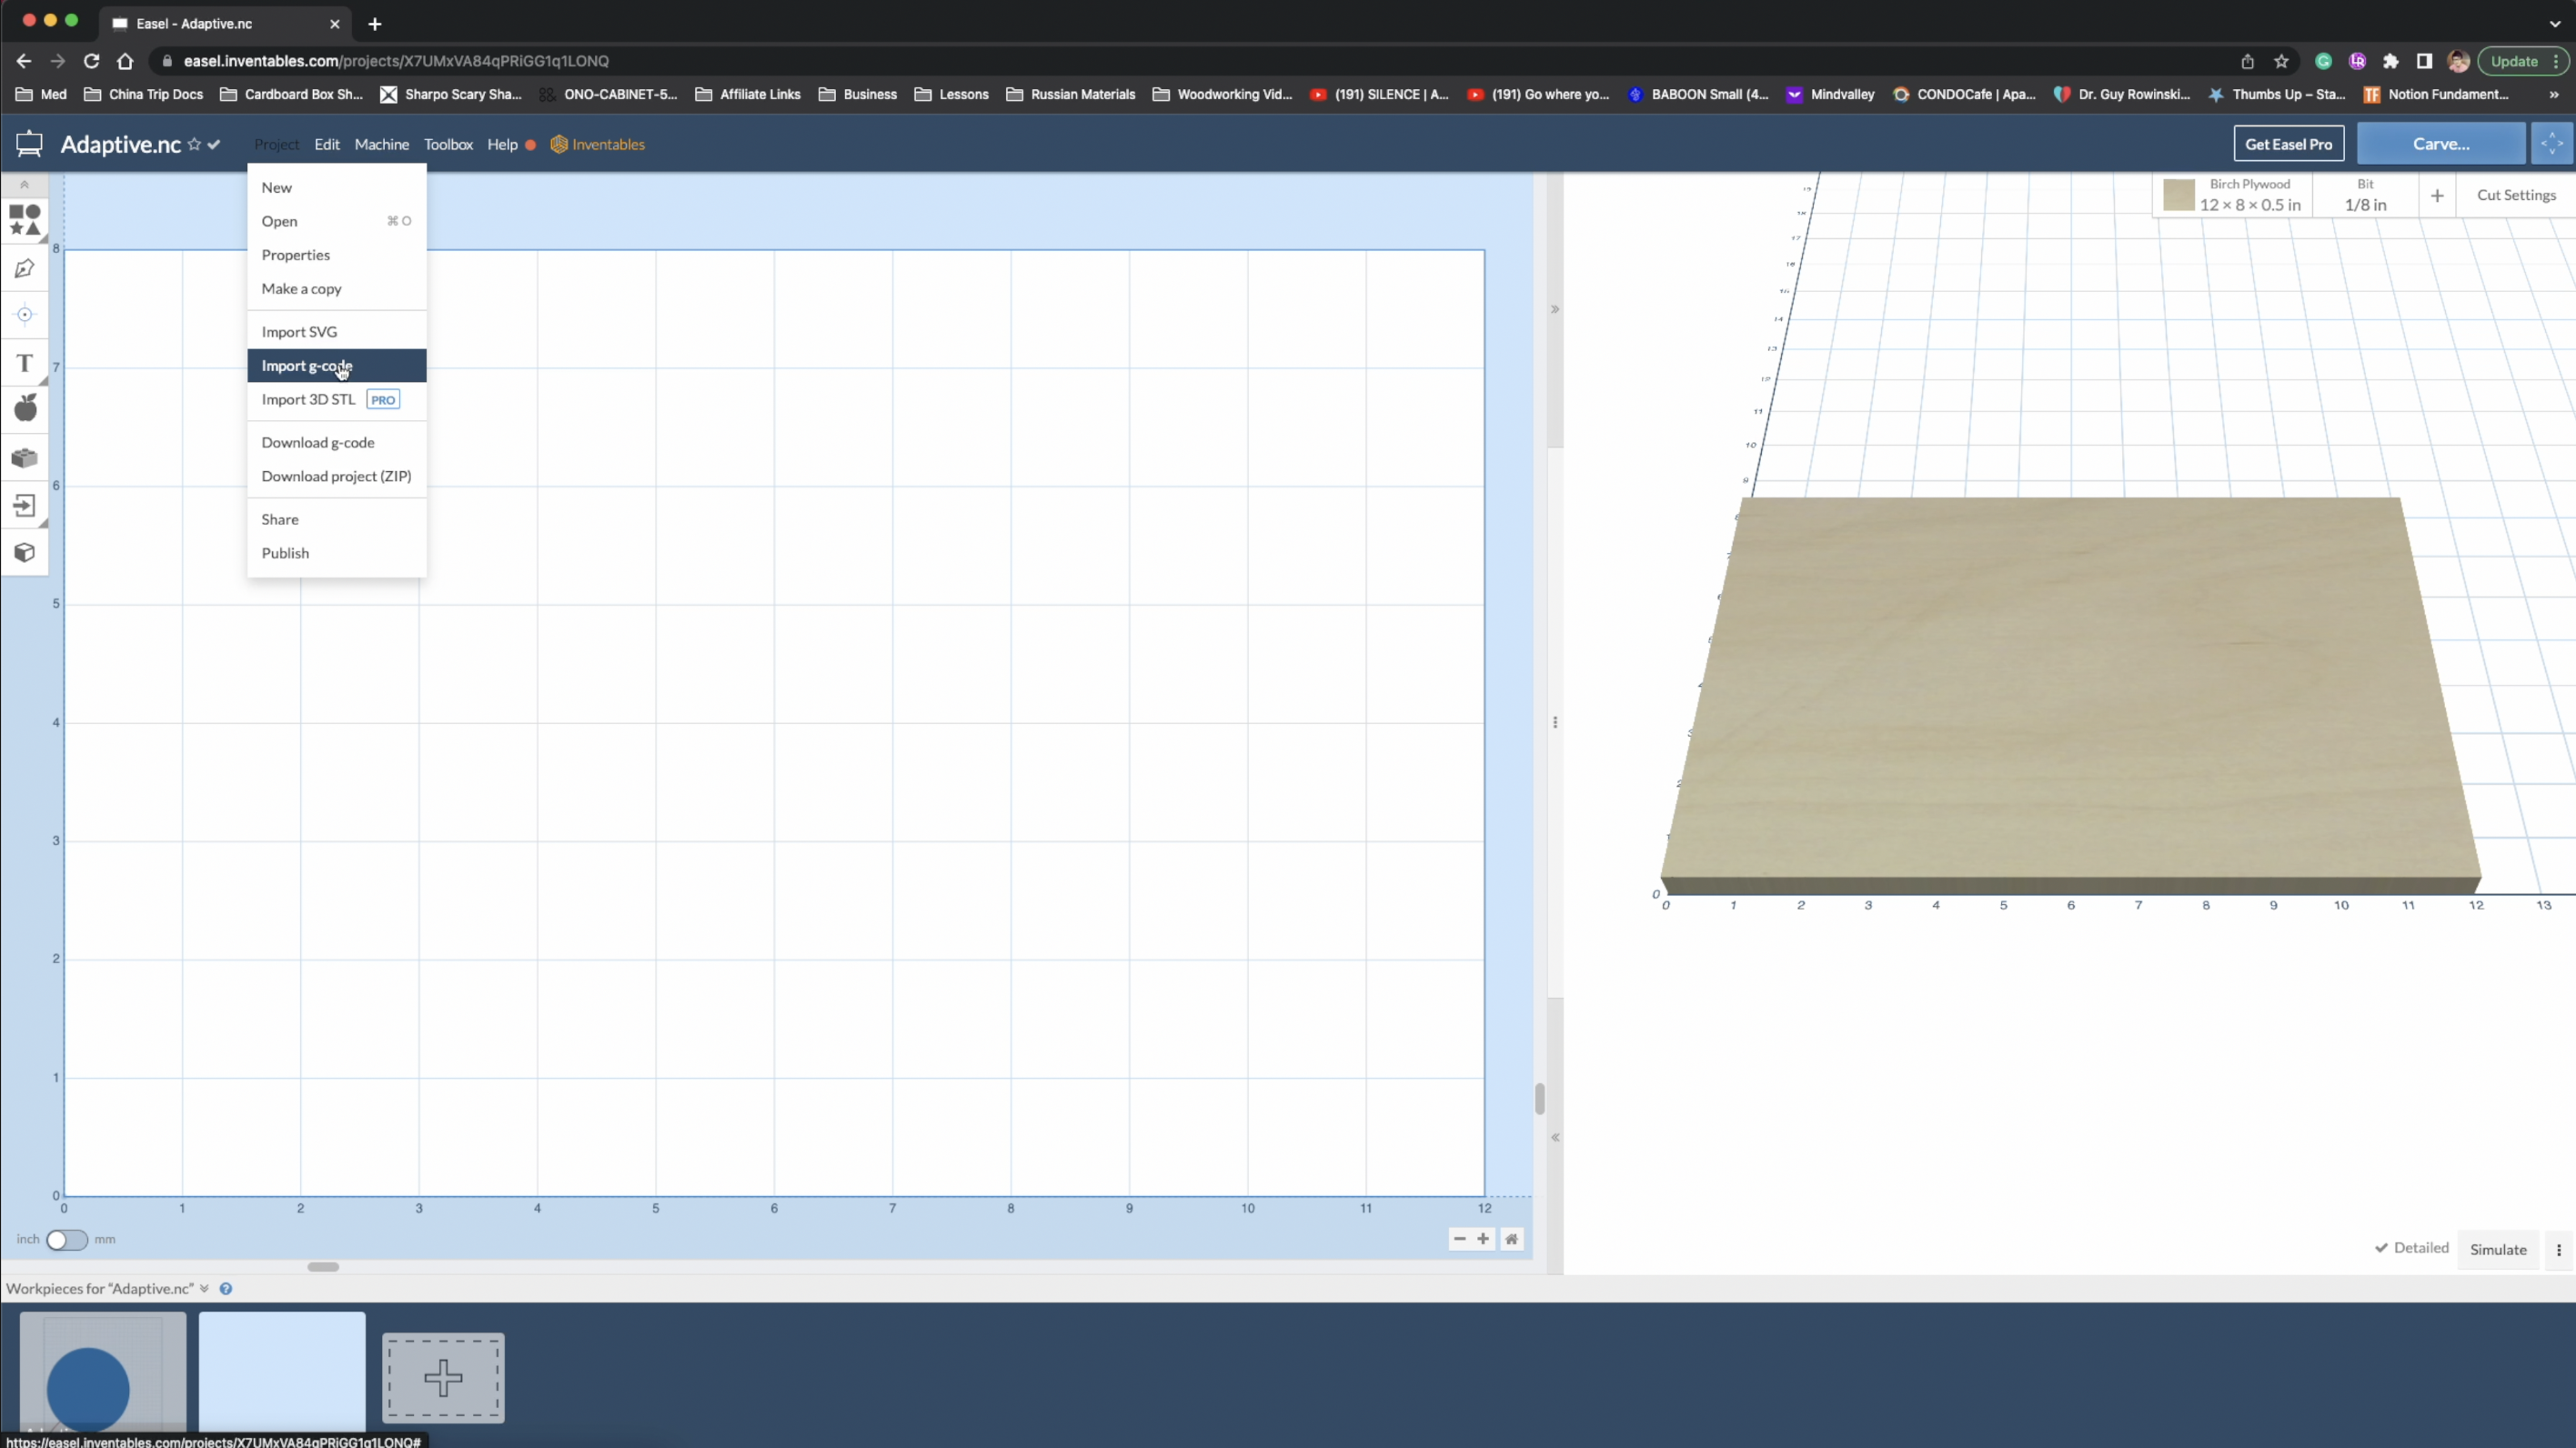Collapse the left tool sidebar chevron
Screen dimensions: 2576x1448
click(25, 185)
